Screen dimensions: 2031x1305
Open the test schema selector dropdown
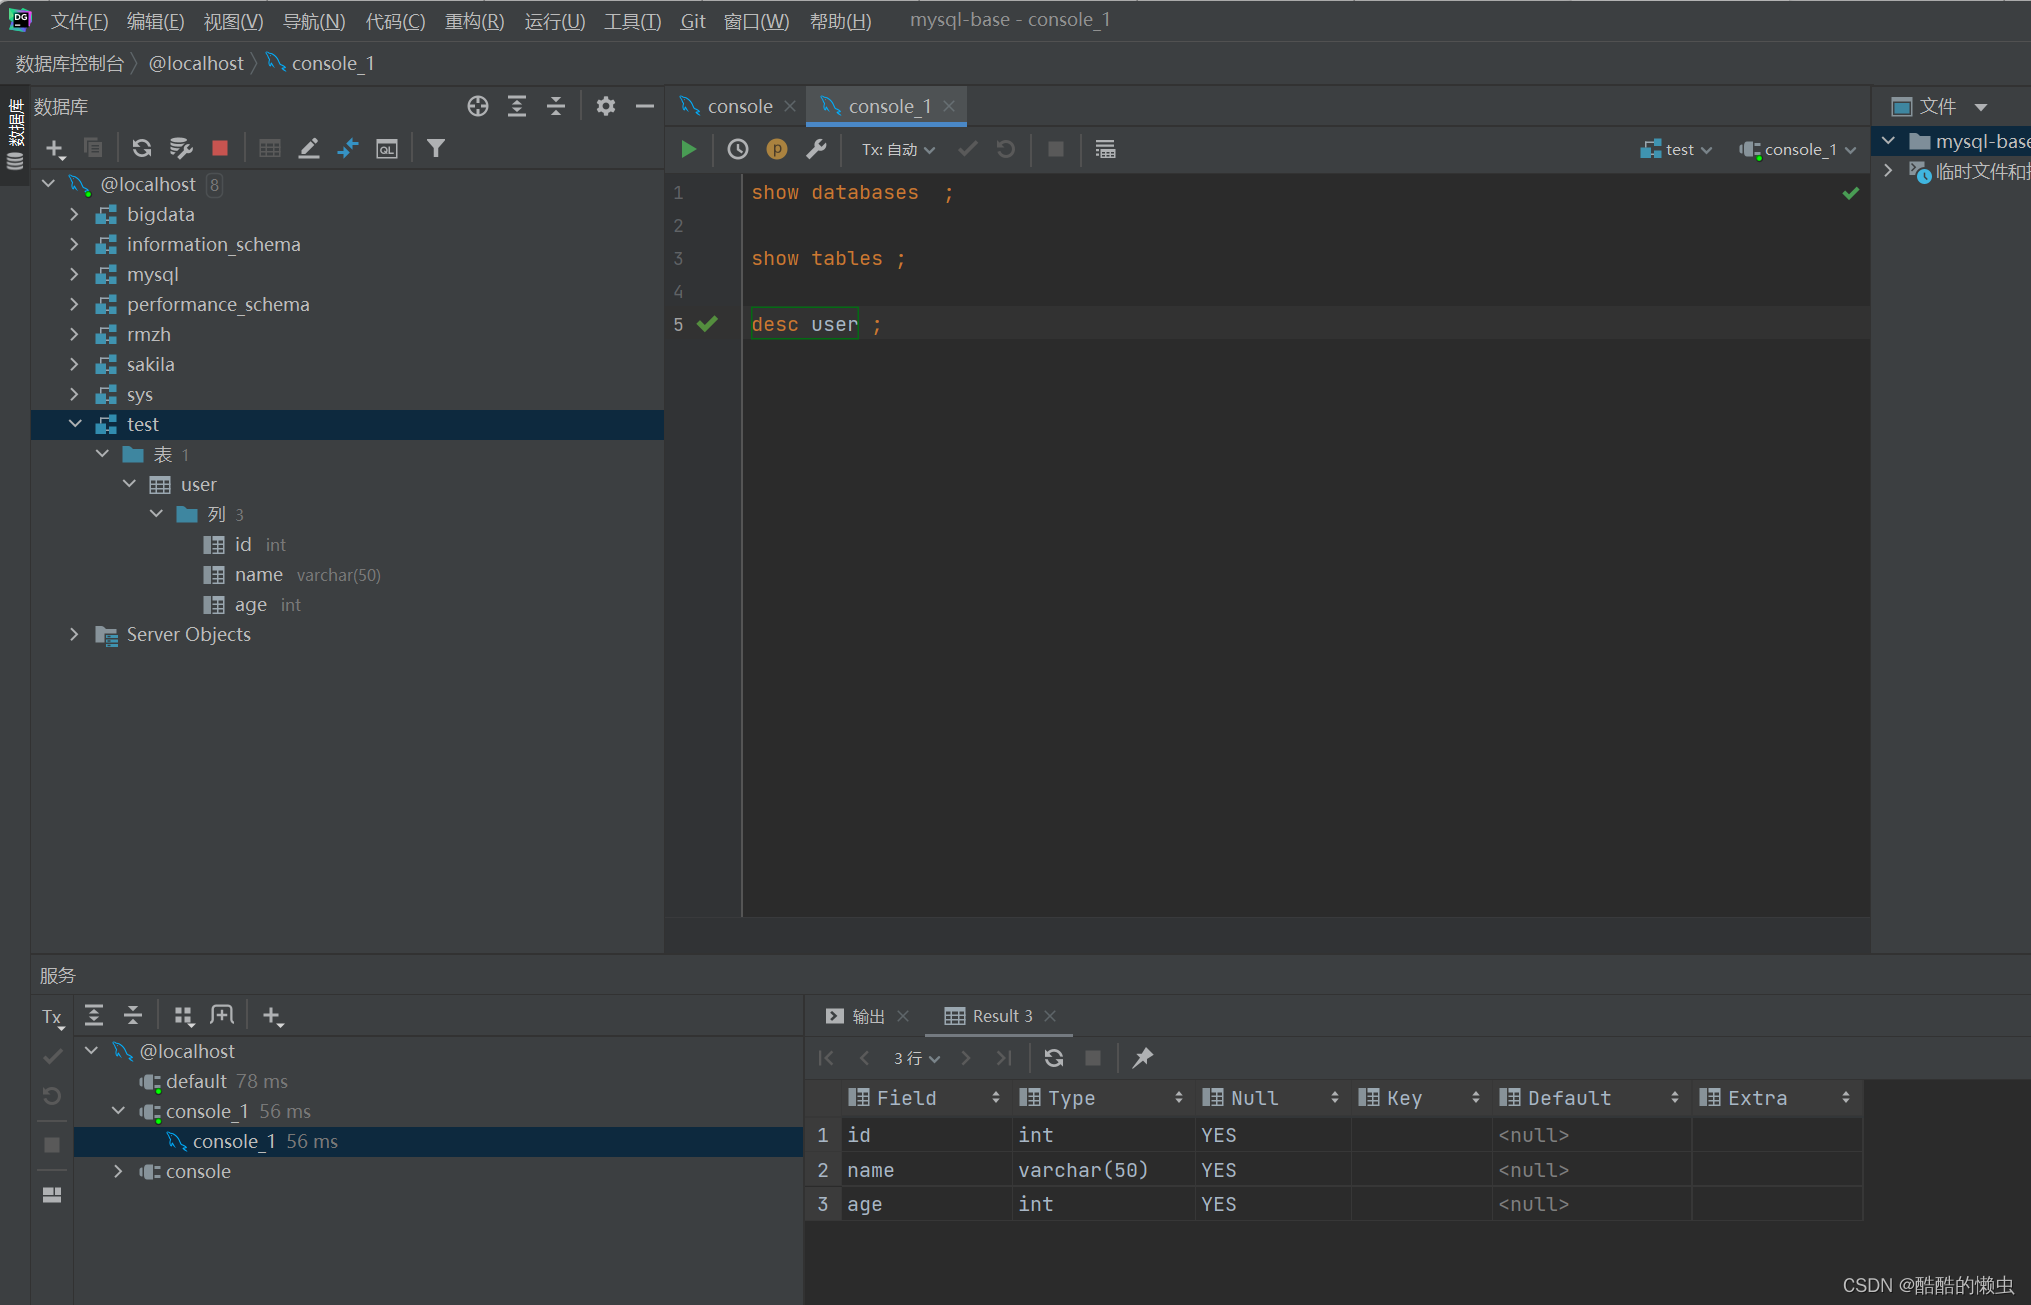coord(1677,149)
